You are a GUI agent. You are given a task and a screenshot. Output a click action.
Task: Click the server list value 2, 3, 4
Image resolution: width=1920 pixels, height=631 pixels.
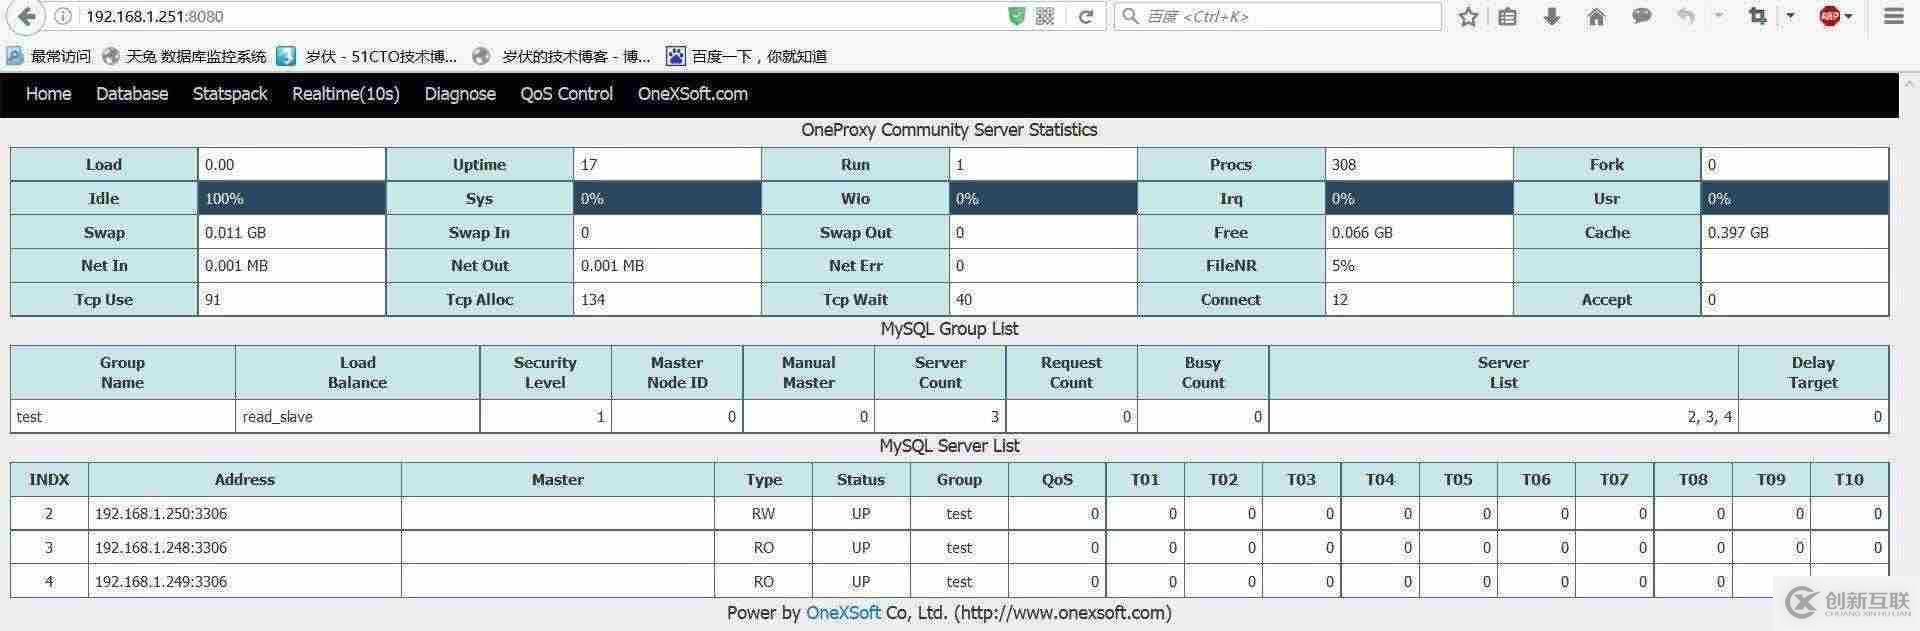(1504, 417)
